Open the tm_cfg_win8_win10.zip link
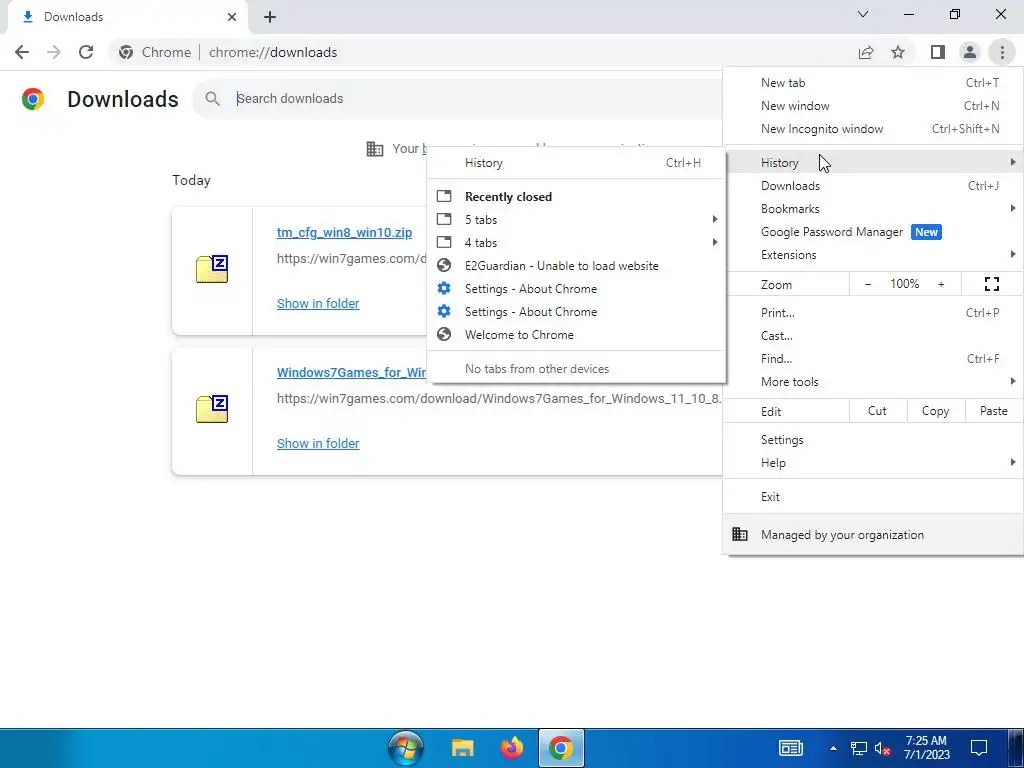 click(x=344, y=232)
